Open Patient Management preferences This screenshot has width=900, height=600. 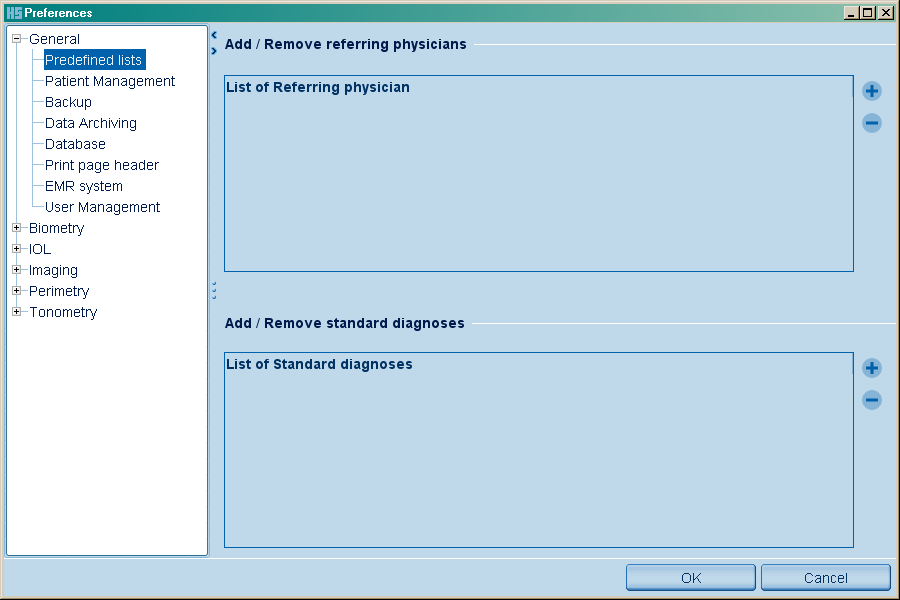tap(110, 81)
